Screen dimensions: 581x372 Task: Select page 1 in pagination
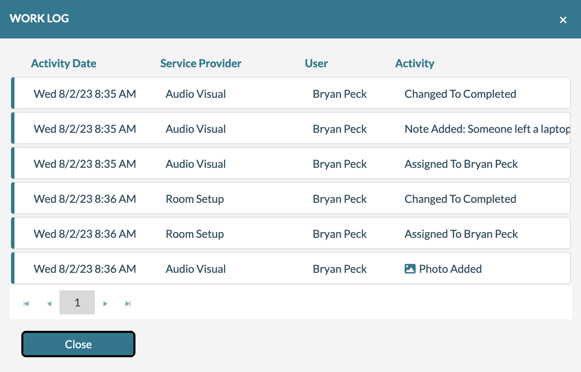pyautogui.click(x=77, y=302)
